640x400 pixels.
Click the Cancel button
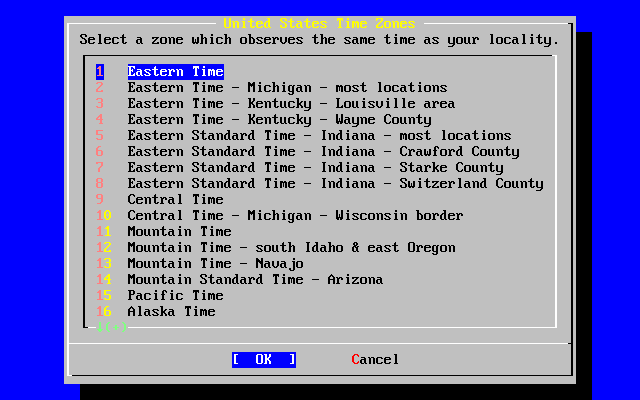click(375, 360)
